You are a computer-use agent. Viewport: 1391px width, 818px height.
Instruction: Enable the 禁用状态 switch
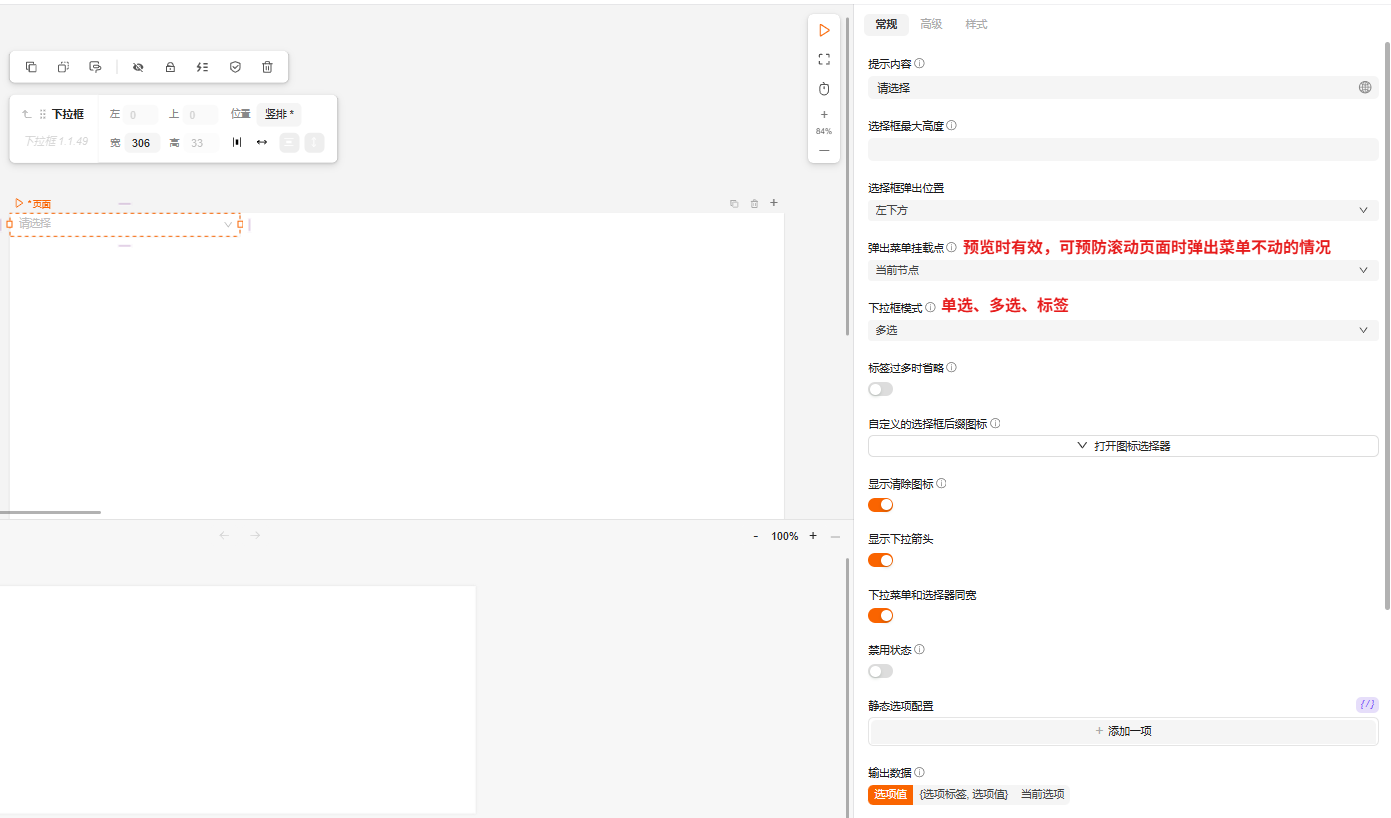pyautogui.click(x=880, y=671)
